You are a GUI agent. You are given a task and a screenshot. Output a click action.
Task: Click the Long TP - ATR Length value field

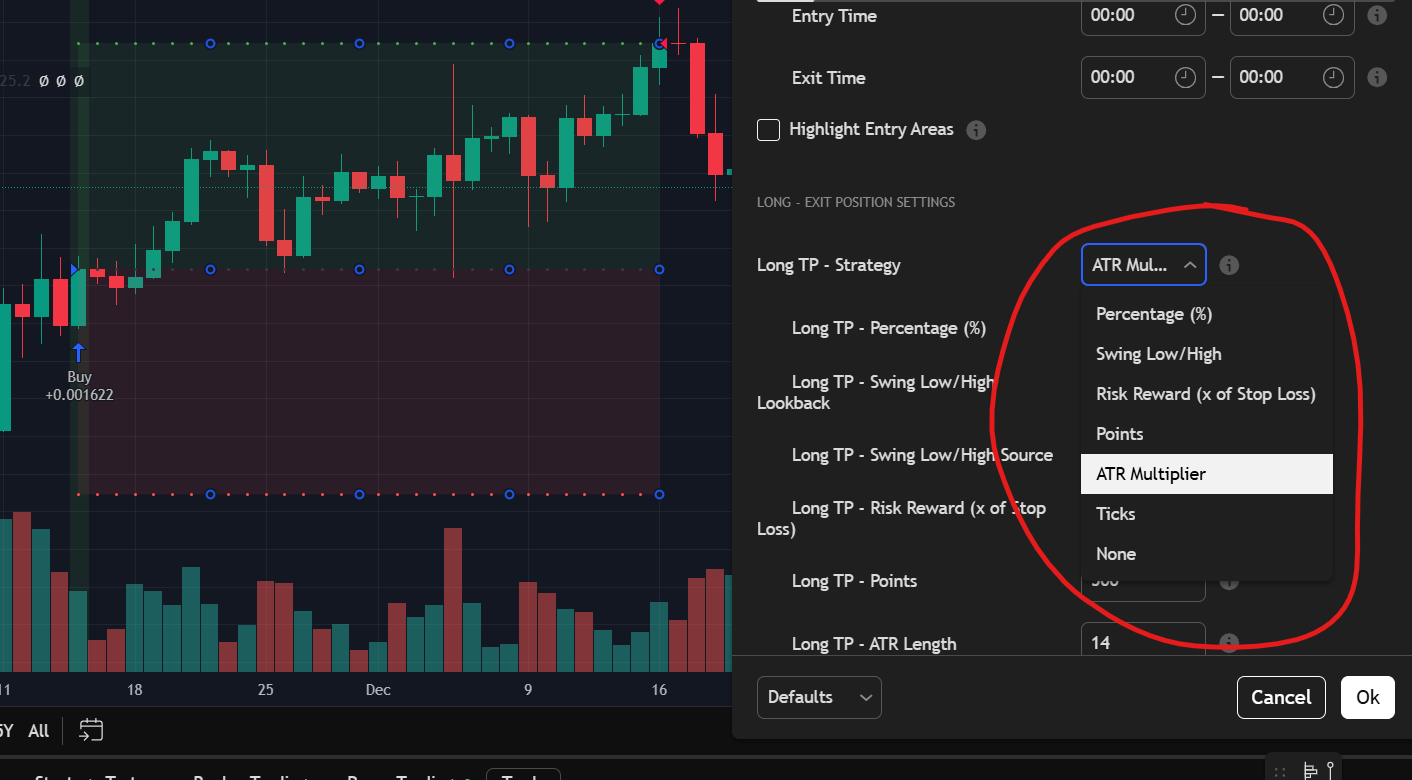(1143, 641)
